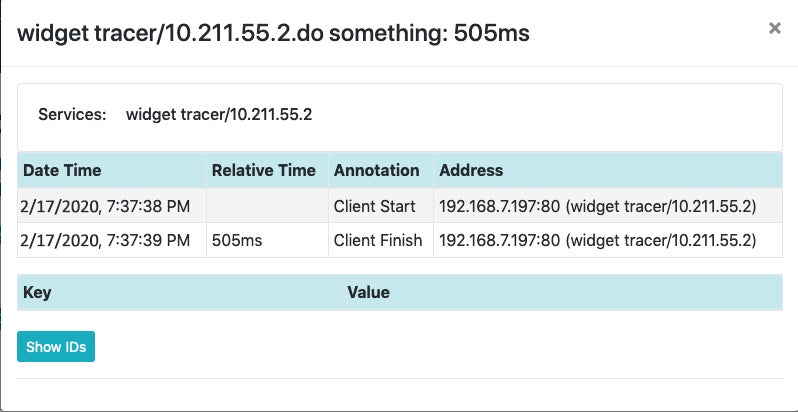Close the span detail dialog

click(774, 29)
